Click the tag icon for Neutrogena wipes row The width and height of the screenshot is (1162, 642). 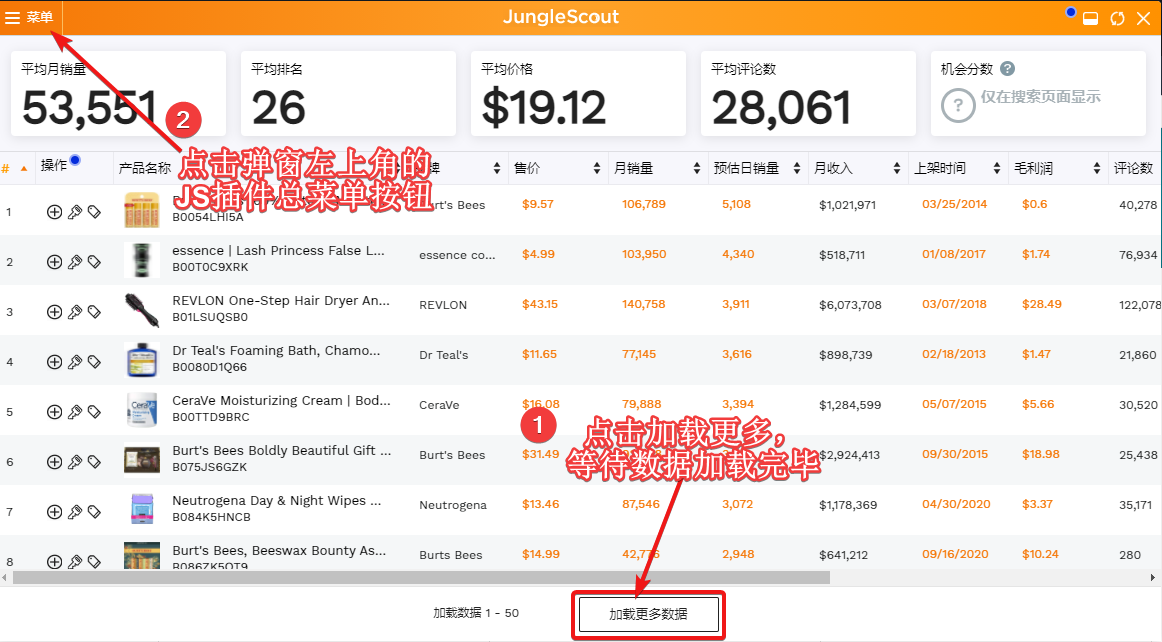94,512
